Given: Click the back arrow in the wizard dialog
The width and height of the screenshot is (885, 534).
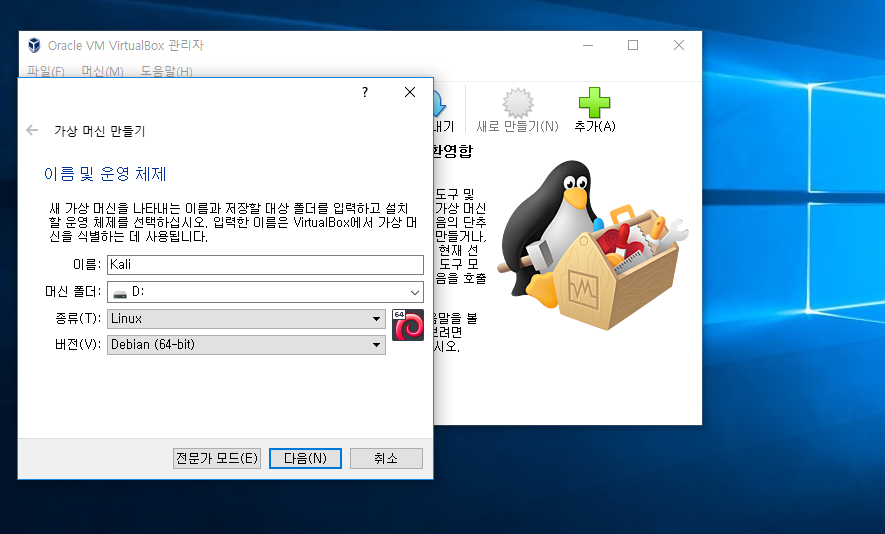Looking at the screenshot, I should (x=32, y=130).
